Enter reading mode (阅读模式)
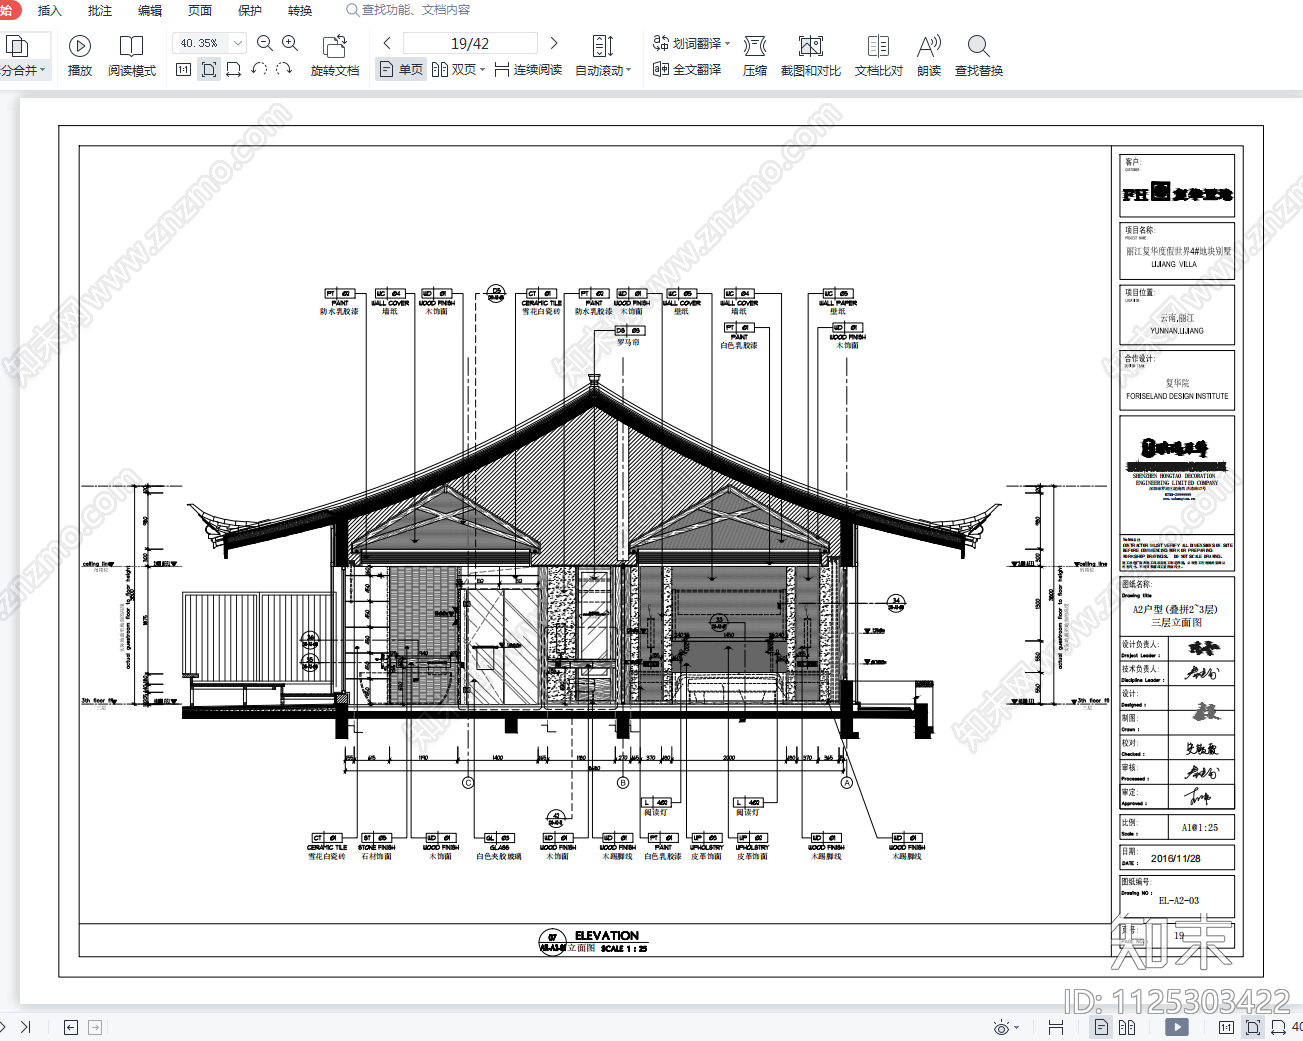1303x1041 pixels. (132, 56)
